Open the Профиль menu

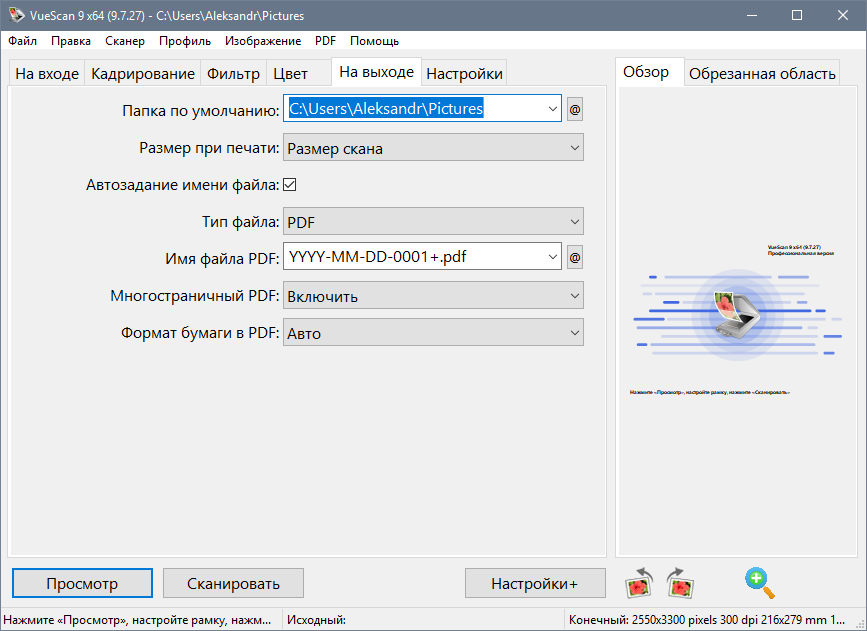pyautogui.click(x=185, y=41)
